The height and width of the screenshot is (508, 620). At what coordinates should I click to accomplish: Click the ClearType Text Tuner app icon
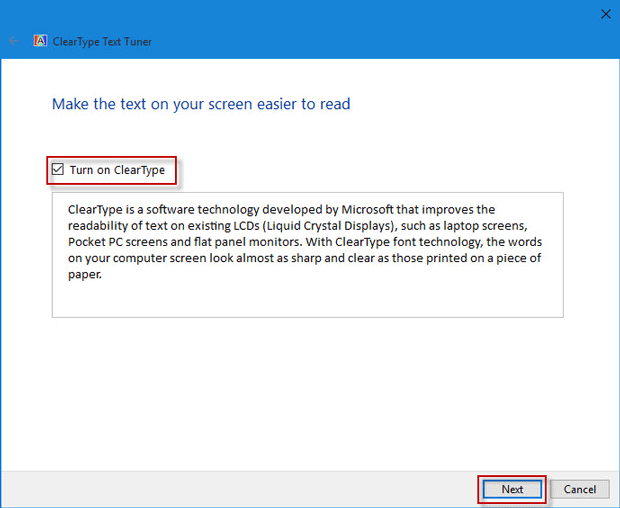pyautogui.click(x=40, y=41)
